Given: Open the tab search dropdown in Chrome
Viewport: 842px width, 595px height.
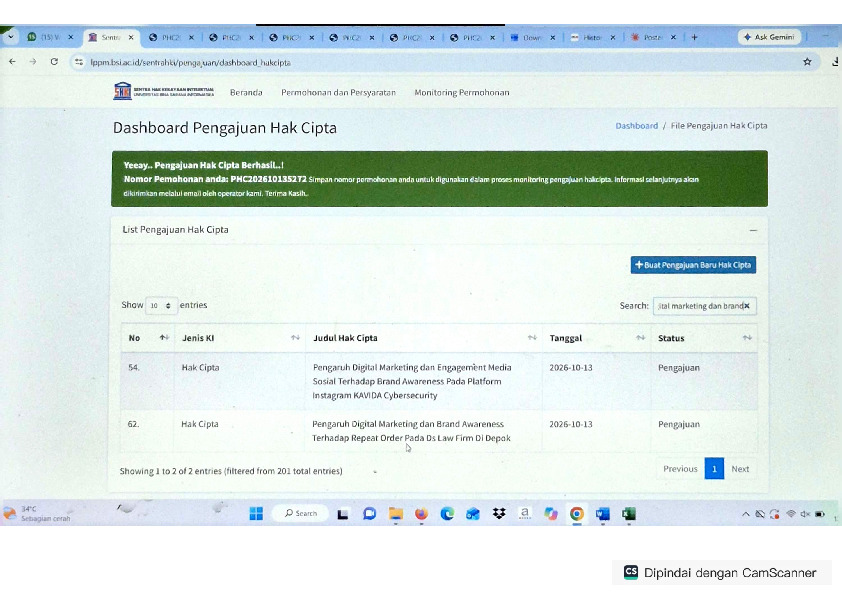Looking at the screenshot, I should pyautogui.click(x=10, y=37).
